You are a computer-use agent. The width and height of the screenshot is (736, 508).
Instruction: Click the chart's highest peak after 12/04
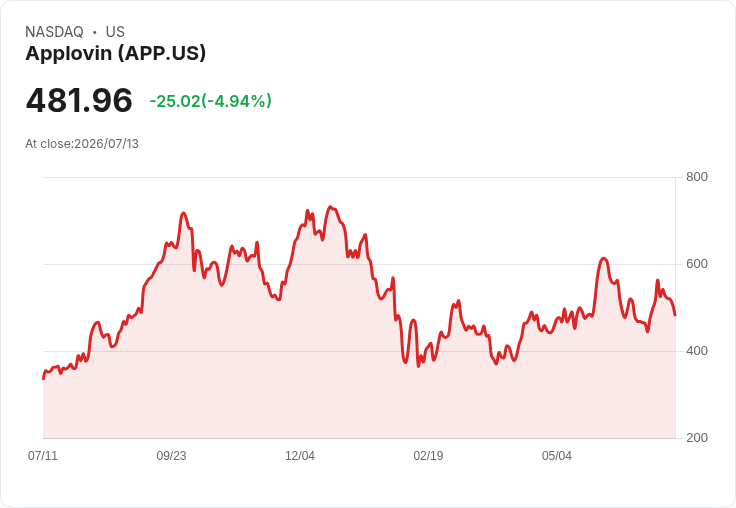[x=330, y=207]
